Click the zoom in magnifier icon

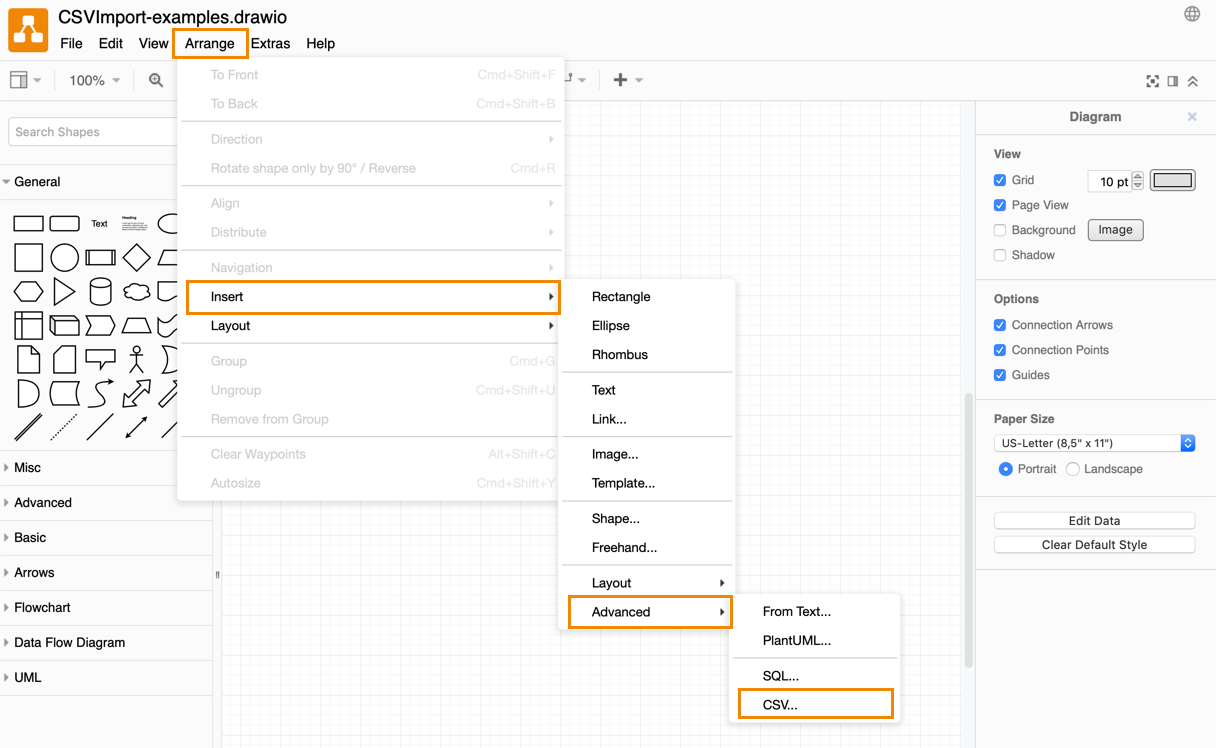[x=156, y=80]
